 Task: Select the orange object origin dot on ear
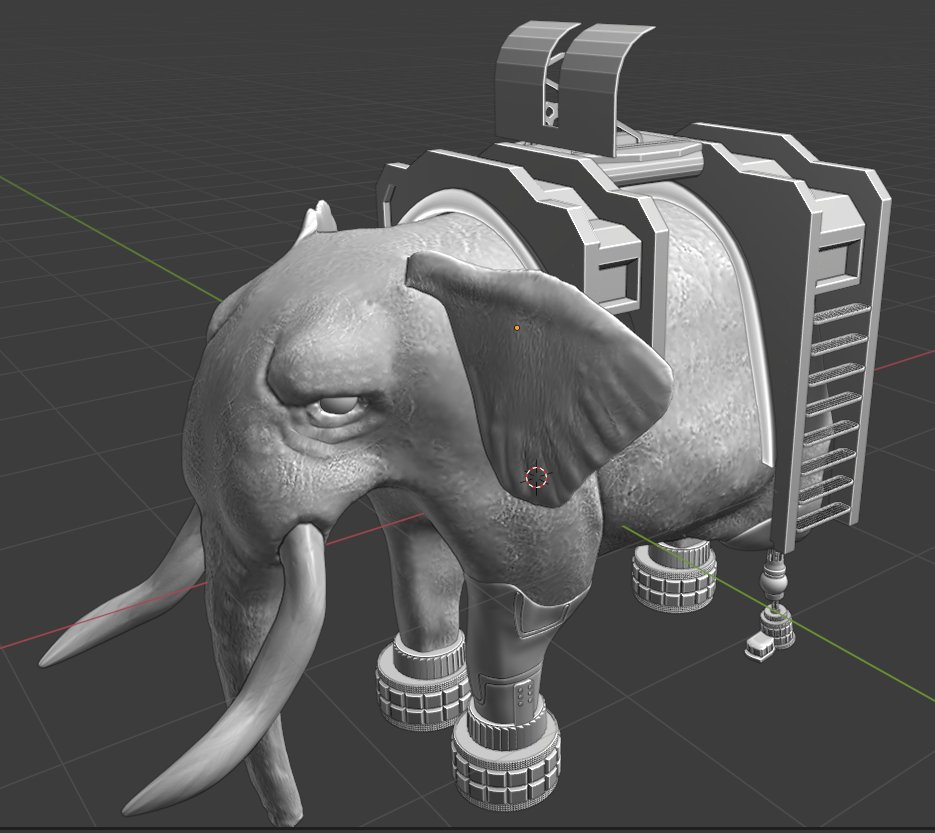click(517, 327)
